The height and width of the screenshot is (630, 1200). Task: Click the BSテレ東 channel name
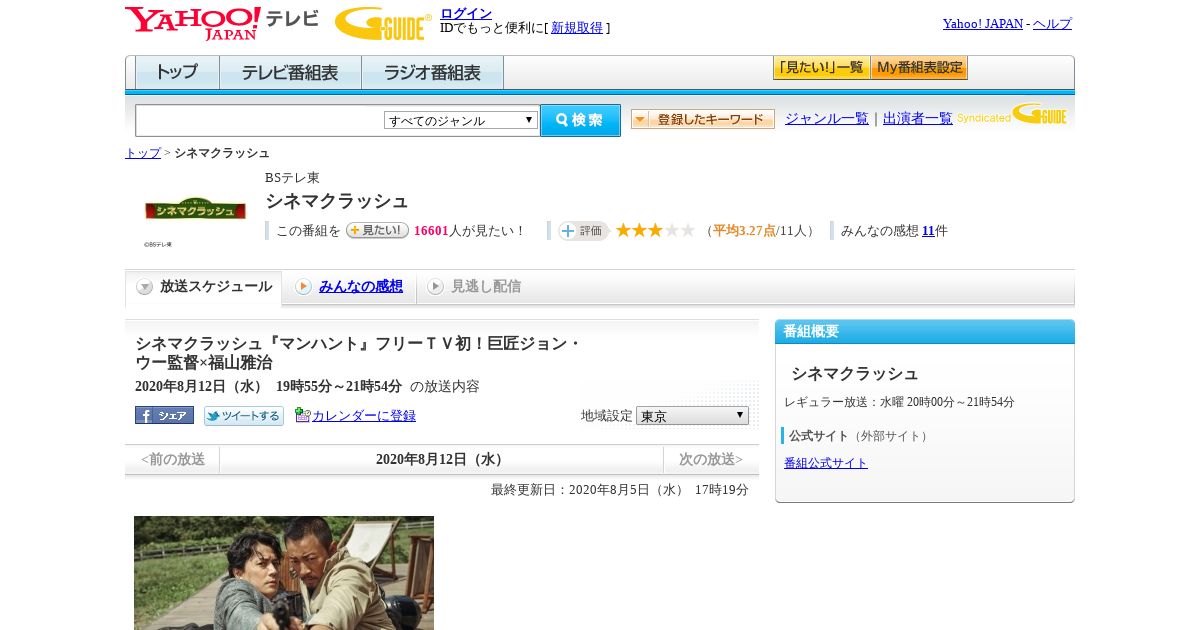292,177
